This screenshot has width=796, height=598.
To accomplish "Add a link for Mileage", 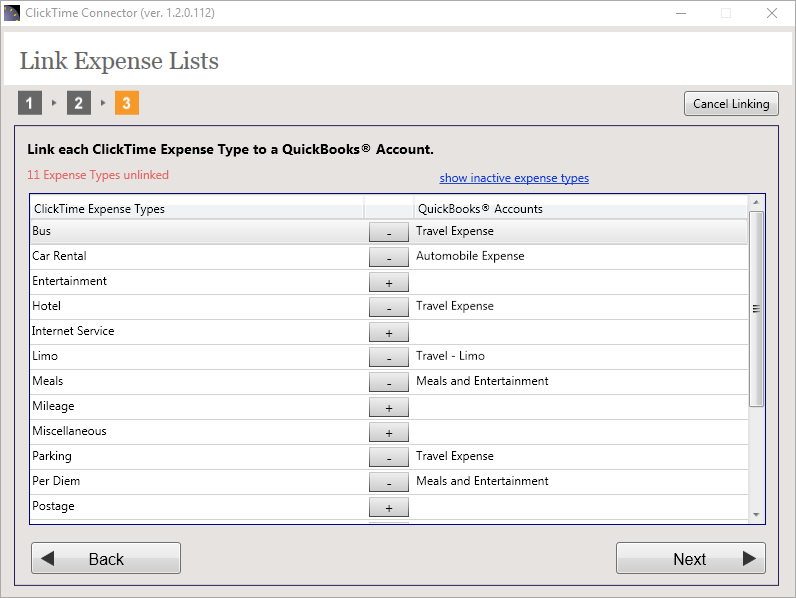I will (x=388, y=407).
